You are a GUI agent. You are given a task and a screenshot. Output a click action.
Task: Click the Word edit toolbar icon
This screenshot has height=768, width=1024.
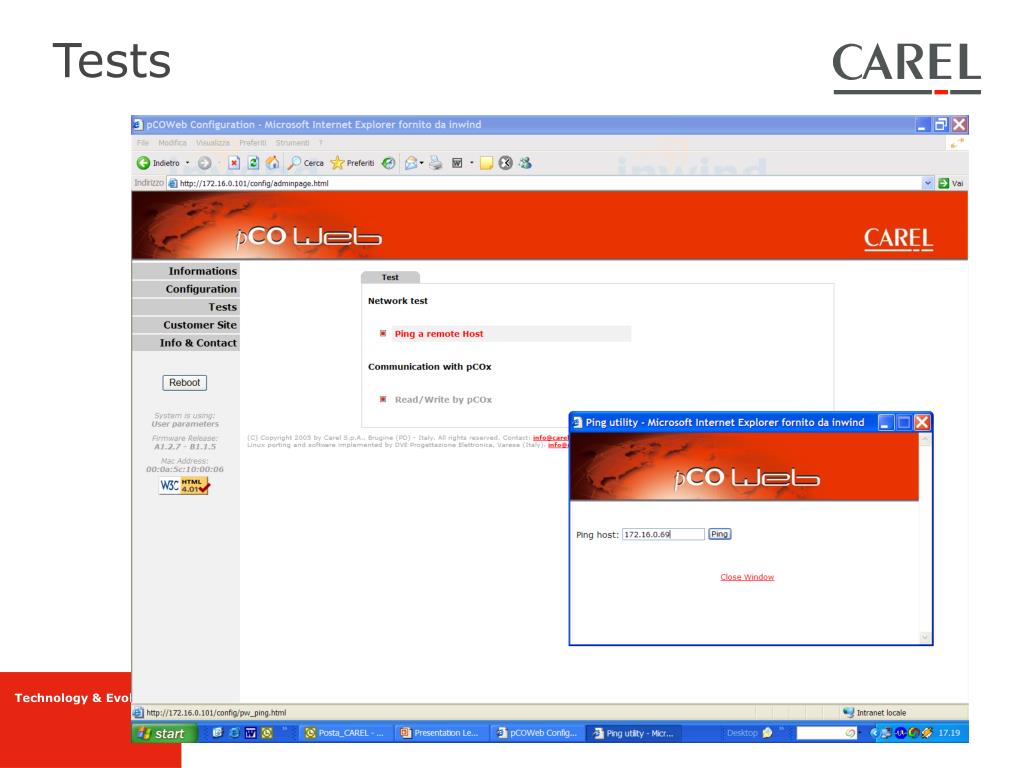coord(457,163)
